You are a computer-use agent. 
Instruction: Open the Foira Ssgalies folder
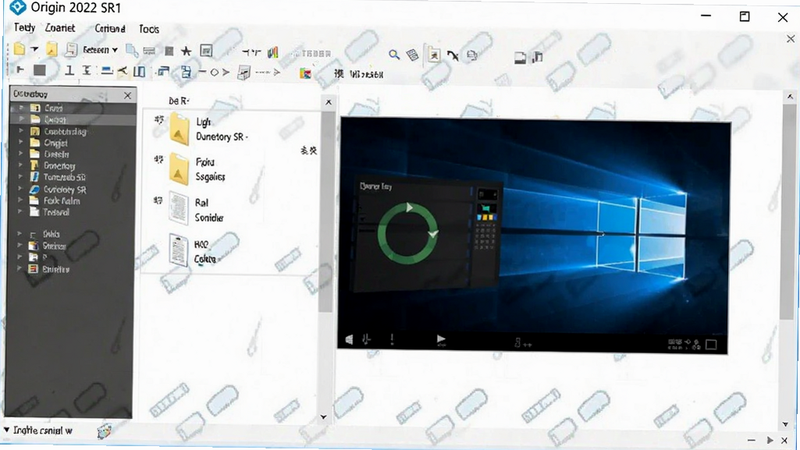click(x=197, y=169)
